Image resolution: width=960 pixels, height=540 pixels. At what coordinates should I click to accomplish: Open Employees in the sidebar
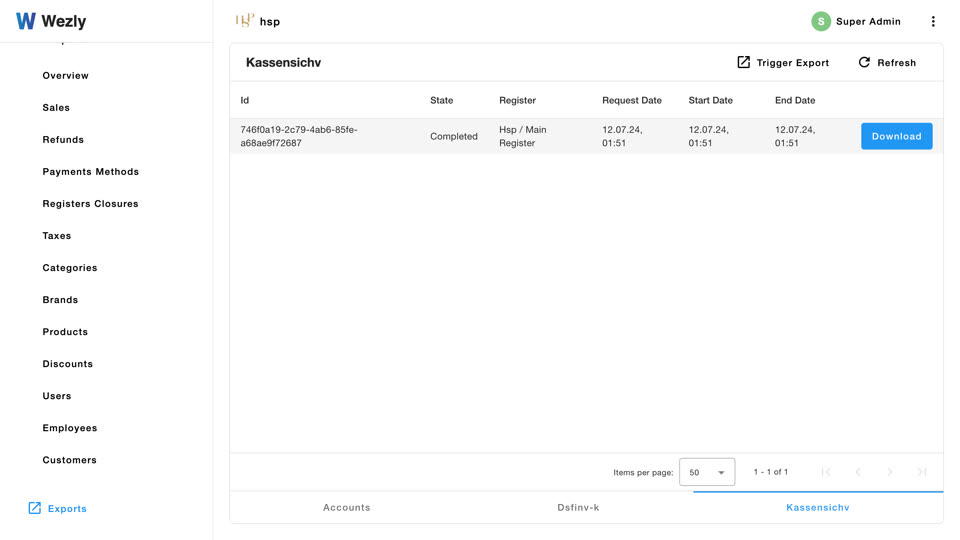(70, 428)
